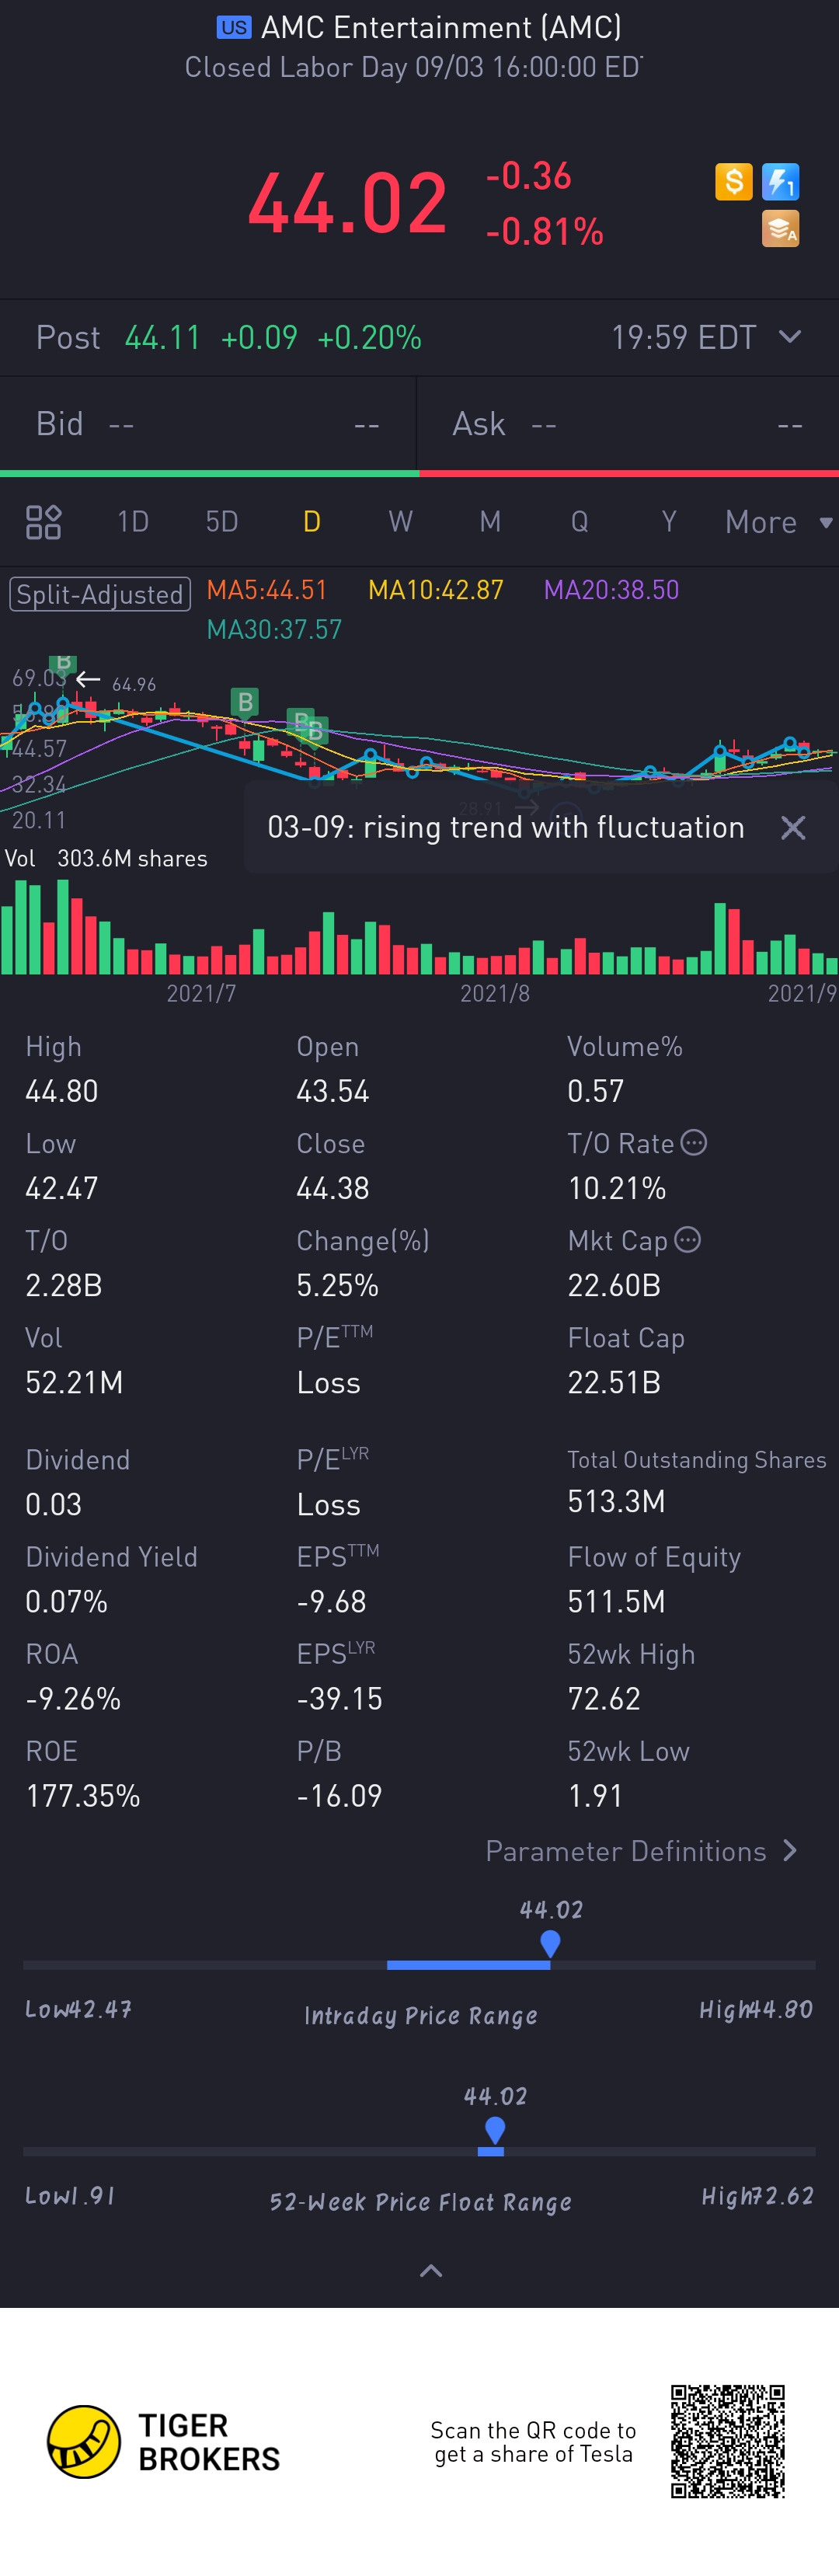The width and height of the screenshot is (839, 2576).
Task: Tap the 52wk Low value 1.91
Action: (x=595, y=1795)
